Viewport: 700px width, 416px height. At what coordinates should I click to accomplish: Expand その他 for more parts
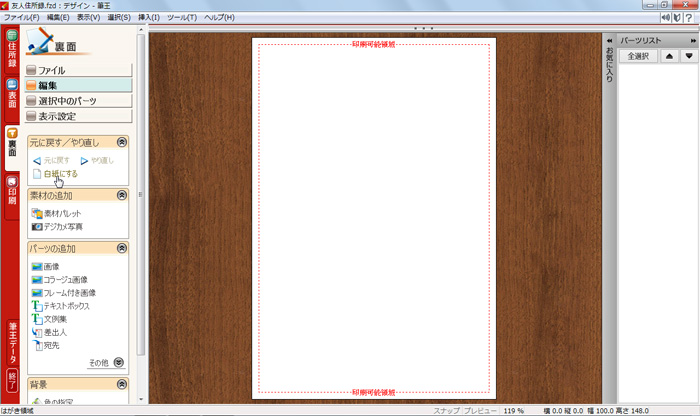click(118, 362)
